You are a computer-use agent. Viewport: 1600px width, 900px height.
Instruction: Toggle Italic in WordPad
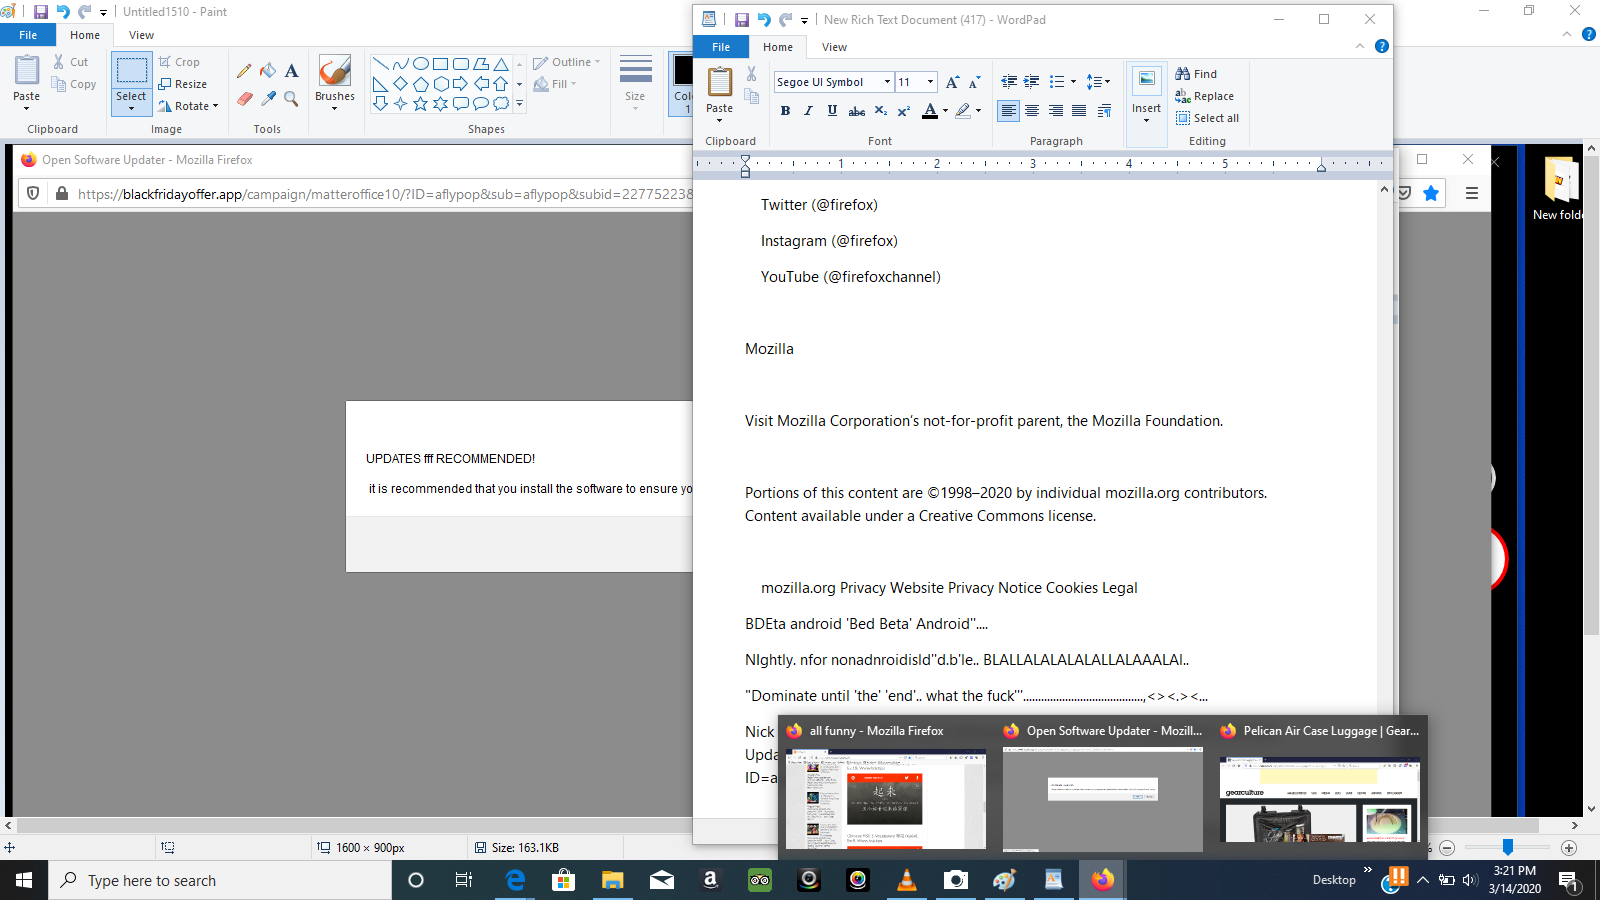[809, 111]
